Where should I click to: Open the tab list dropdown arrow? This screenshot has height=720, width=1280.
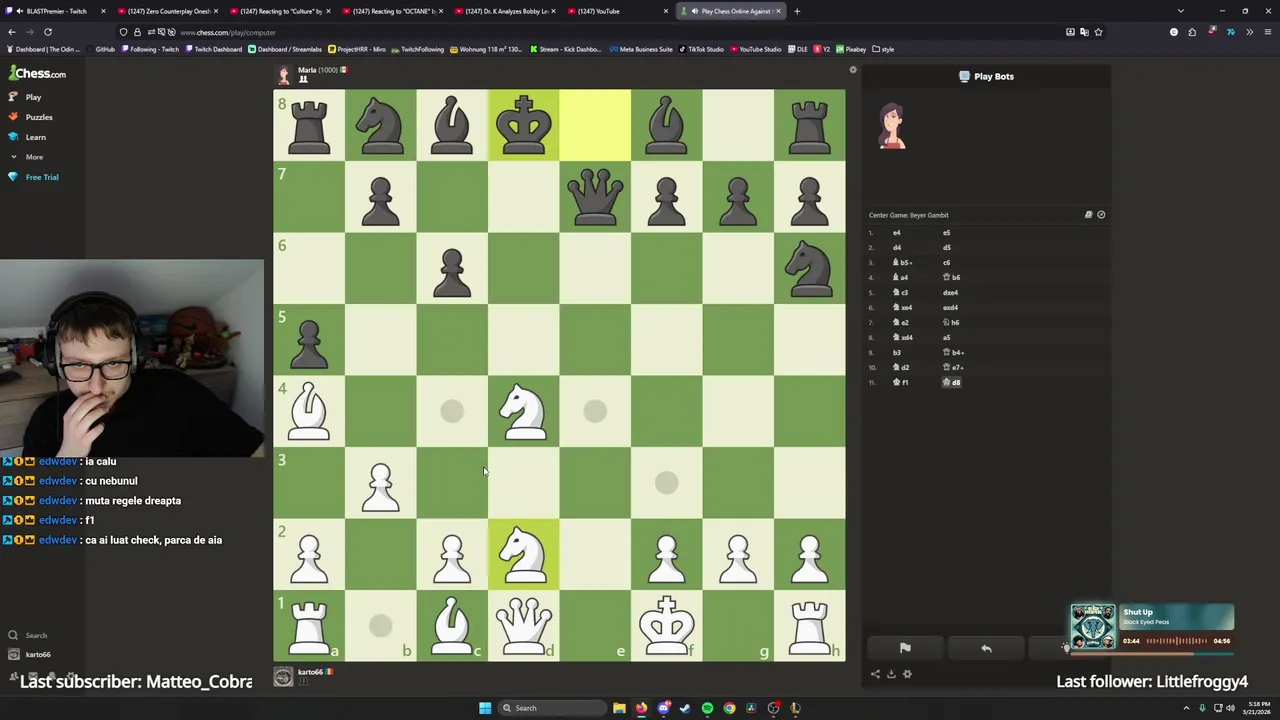coord(1181,11)
